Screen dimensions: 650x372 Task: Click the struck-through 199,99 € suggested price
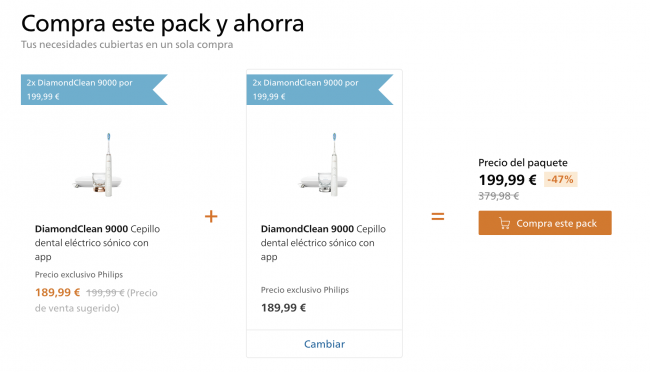point(105,293)
